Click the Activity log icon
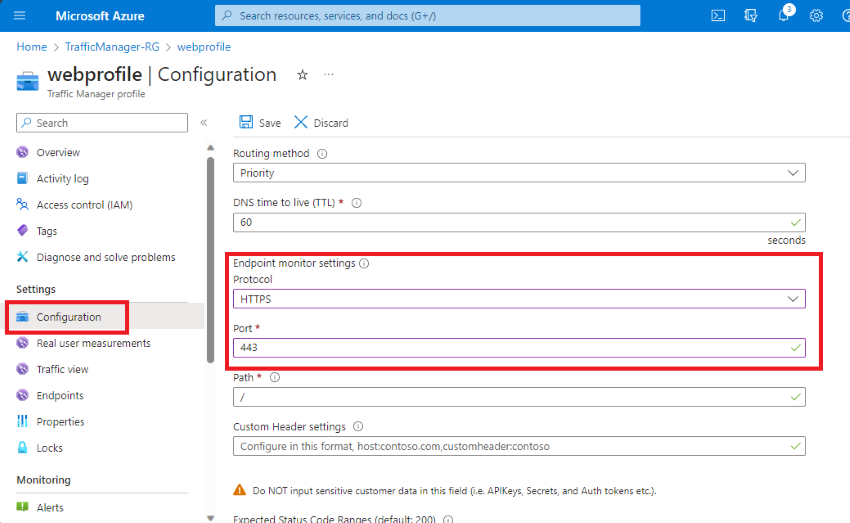This screenshot has height=523, width=850. [x=22, y=178]
